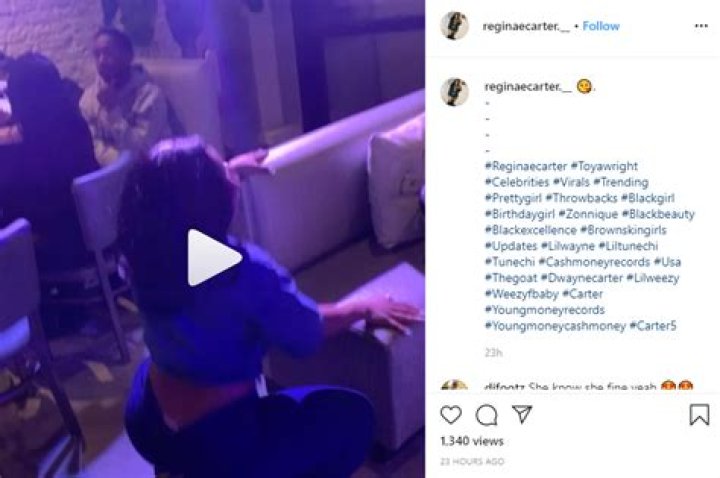View the 1,340 views count
Viewport: 720px width, 478px height.
pyautogui.click(x=472, y=441)
